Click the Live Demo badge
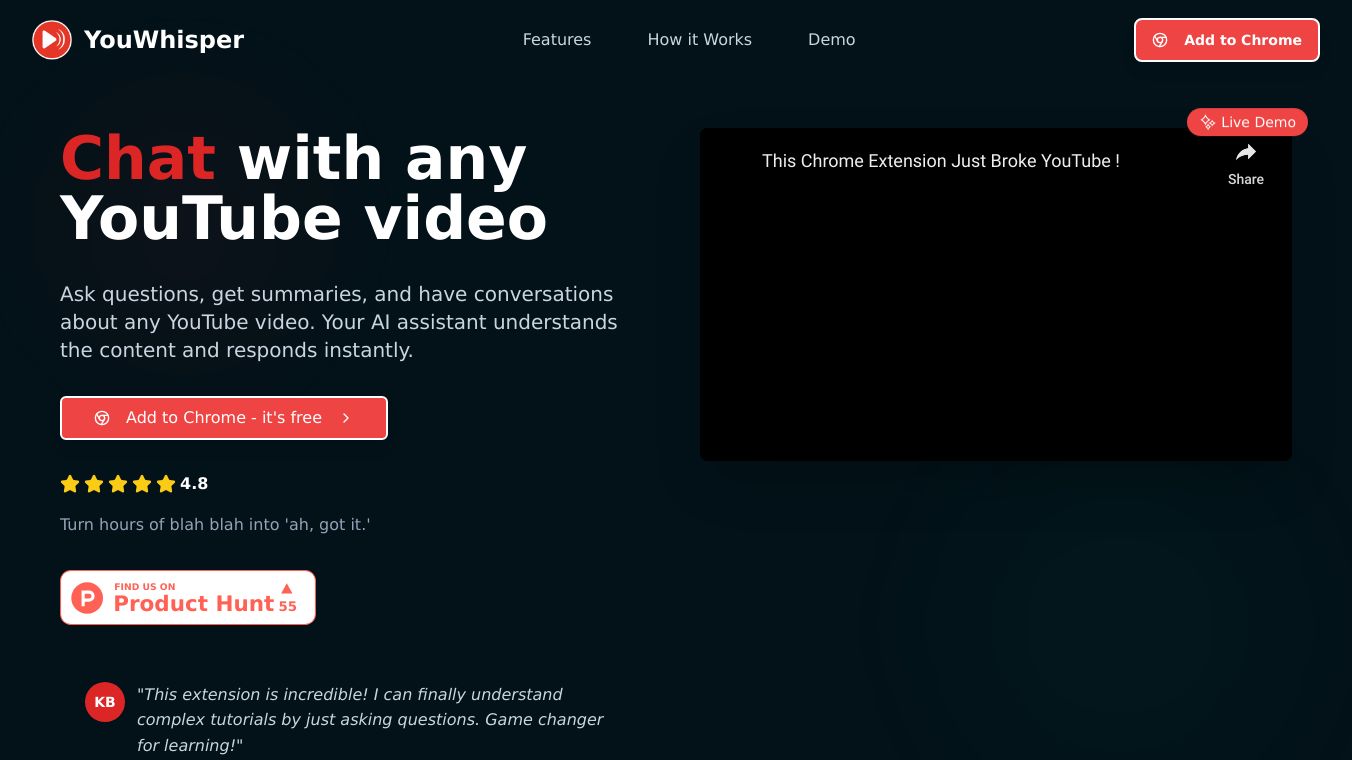1352x760 pixels. coord(1247,122)
